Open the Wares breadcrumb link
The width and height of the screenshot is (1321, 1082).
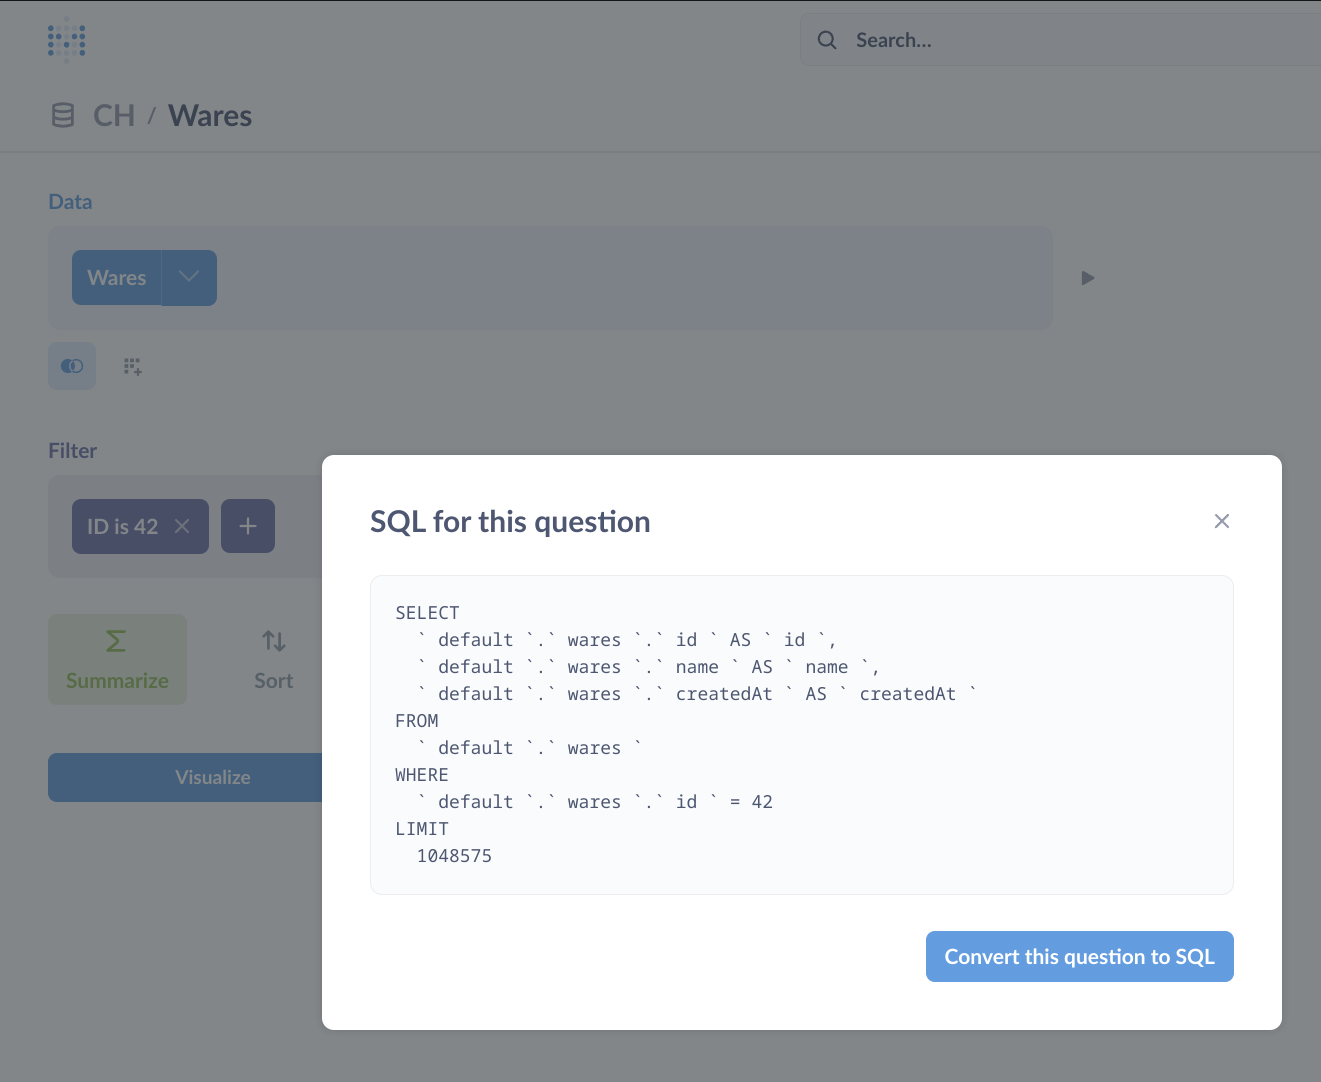pos(209,115)
